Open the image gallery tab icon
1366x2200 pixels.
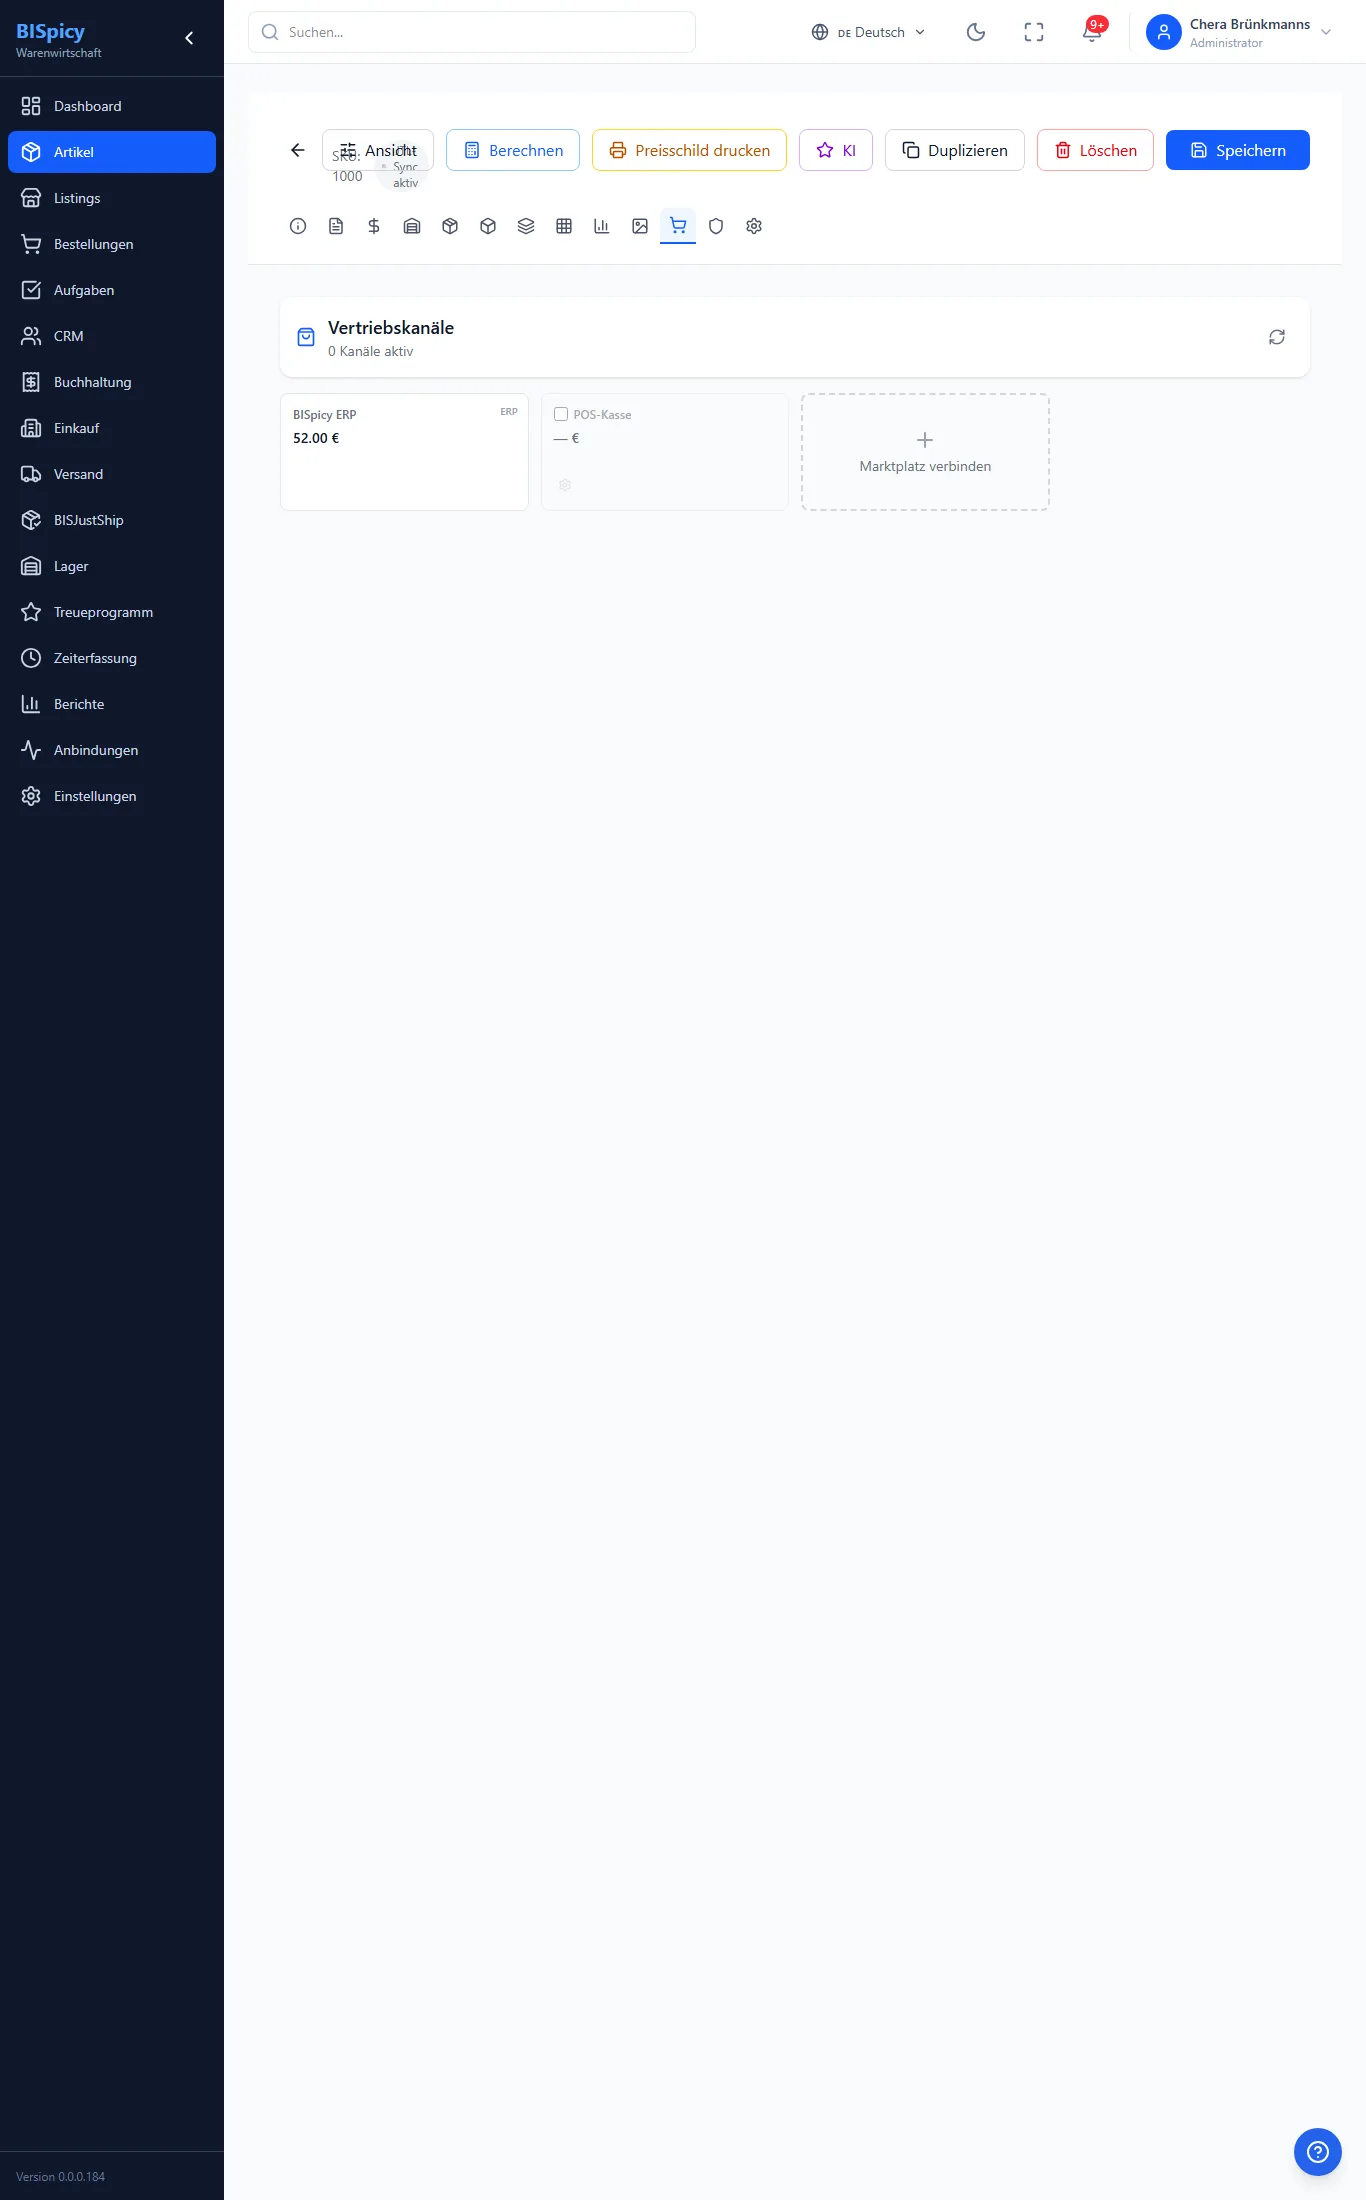(640, 226)
